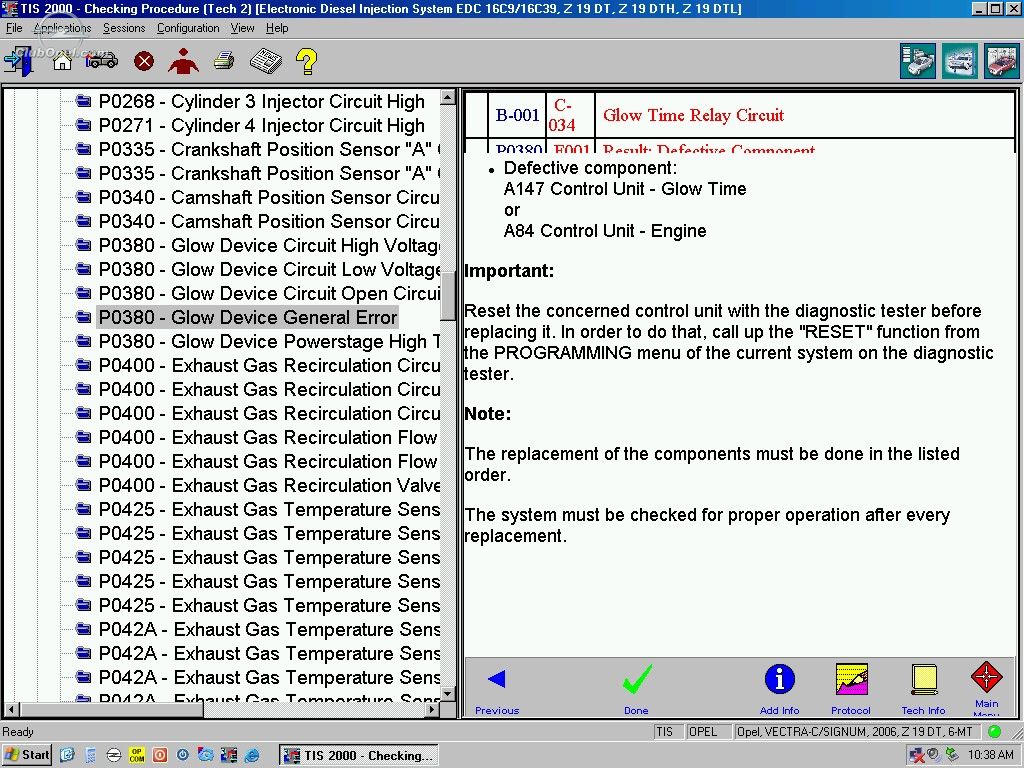Open the Applications menu
Screen dimensions: 1024x768
[x=62, y=28]
